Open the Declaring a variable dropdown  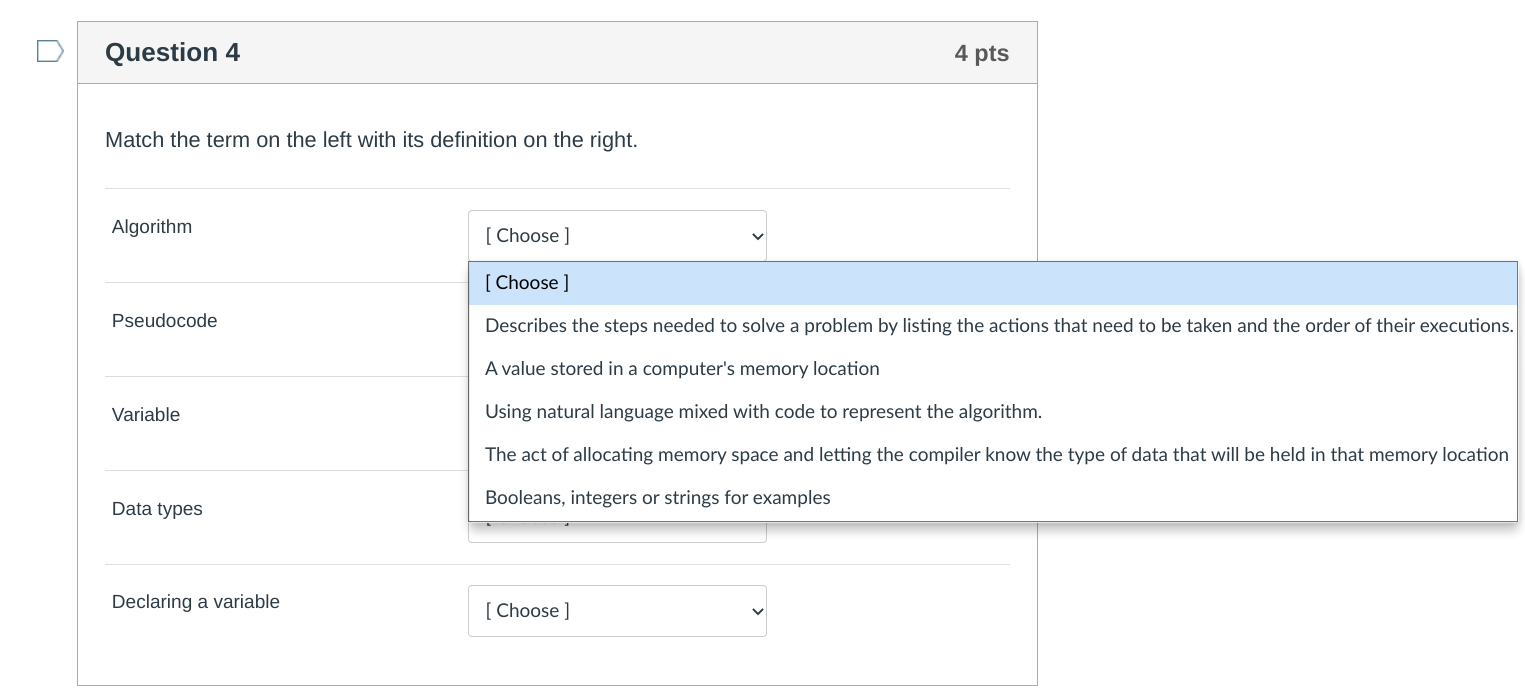point(617,611)
